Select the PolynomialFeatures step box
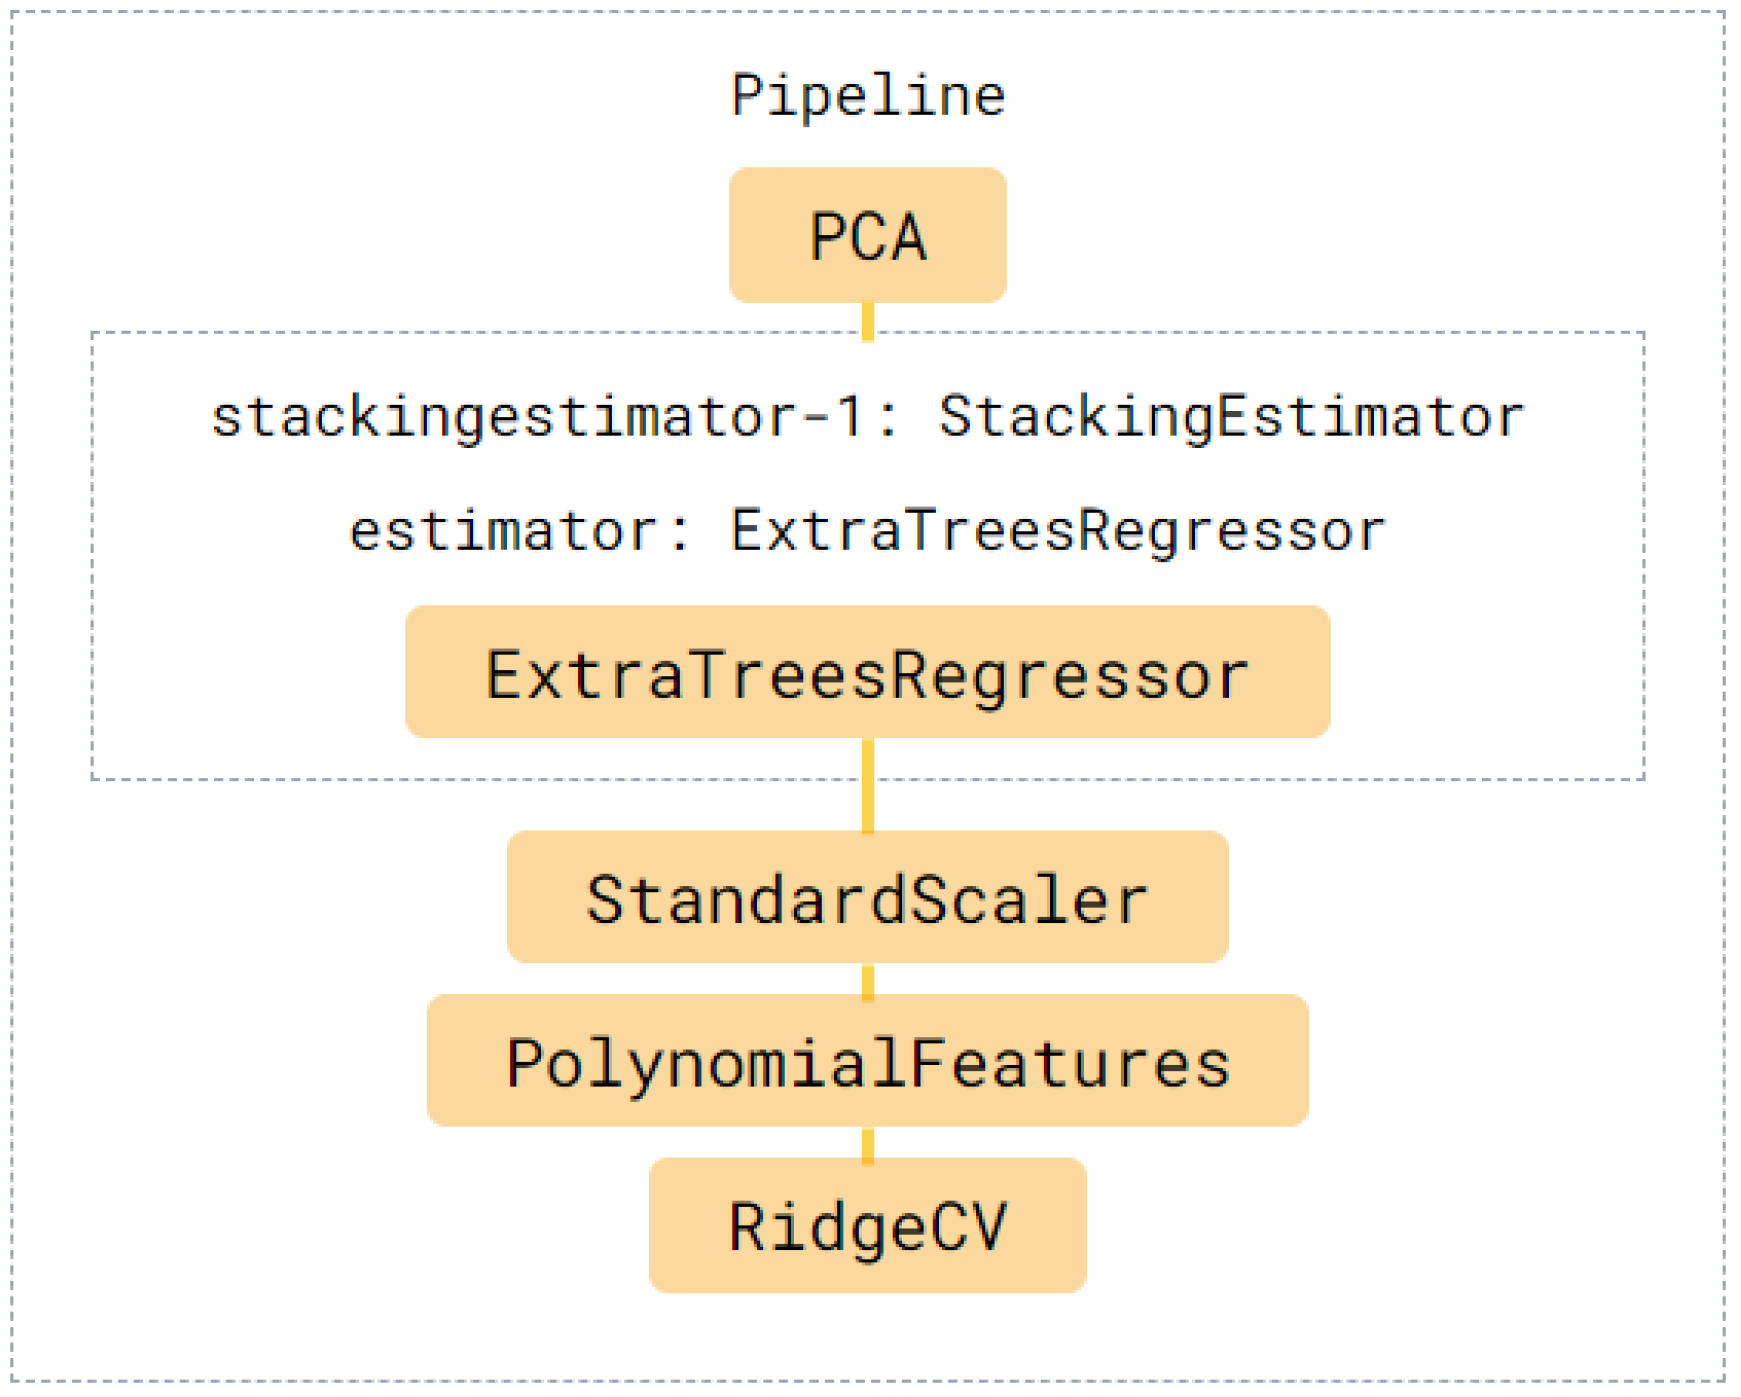Screen dimensions: 1741x1397 (x=867, y=1061)
